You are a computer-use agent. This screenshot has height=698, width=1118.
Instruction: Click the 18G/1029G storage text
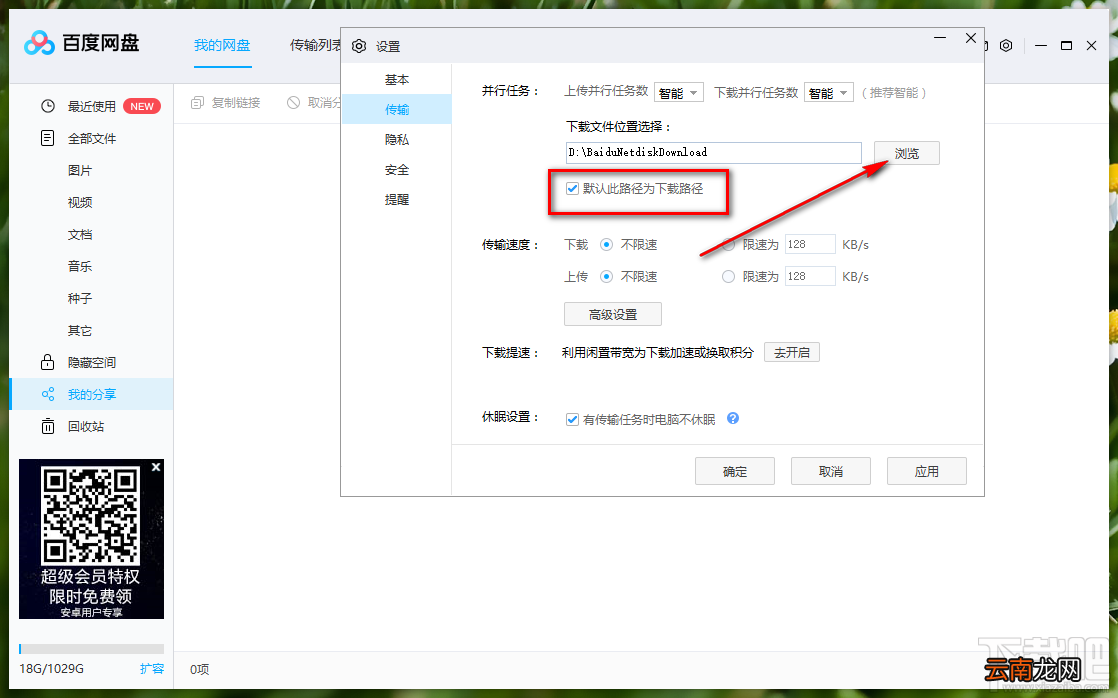[x=51, y=669]
